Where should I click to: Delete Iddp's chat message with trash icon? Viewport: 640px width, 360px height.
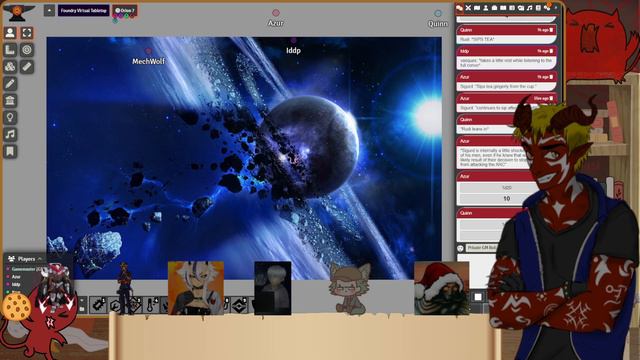click(x=551, y=51)
